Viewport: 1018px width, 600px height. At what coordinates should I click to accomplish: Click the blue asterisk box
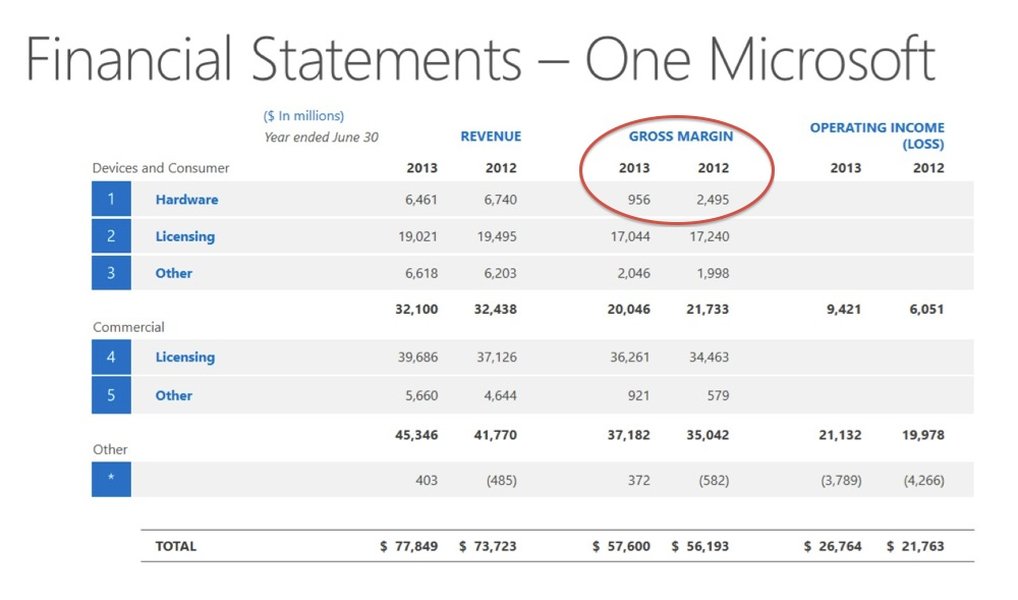[111, 479]
